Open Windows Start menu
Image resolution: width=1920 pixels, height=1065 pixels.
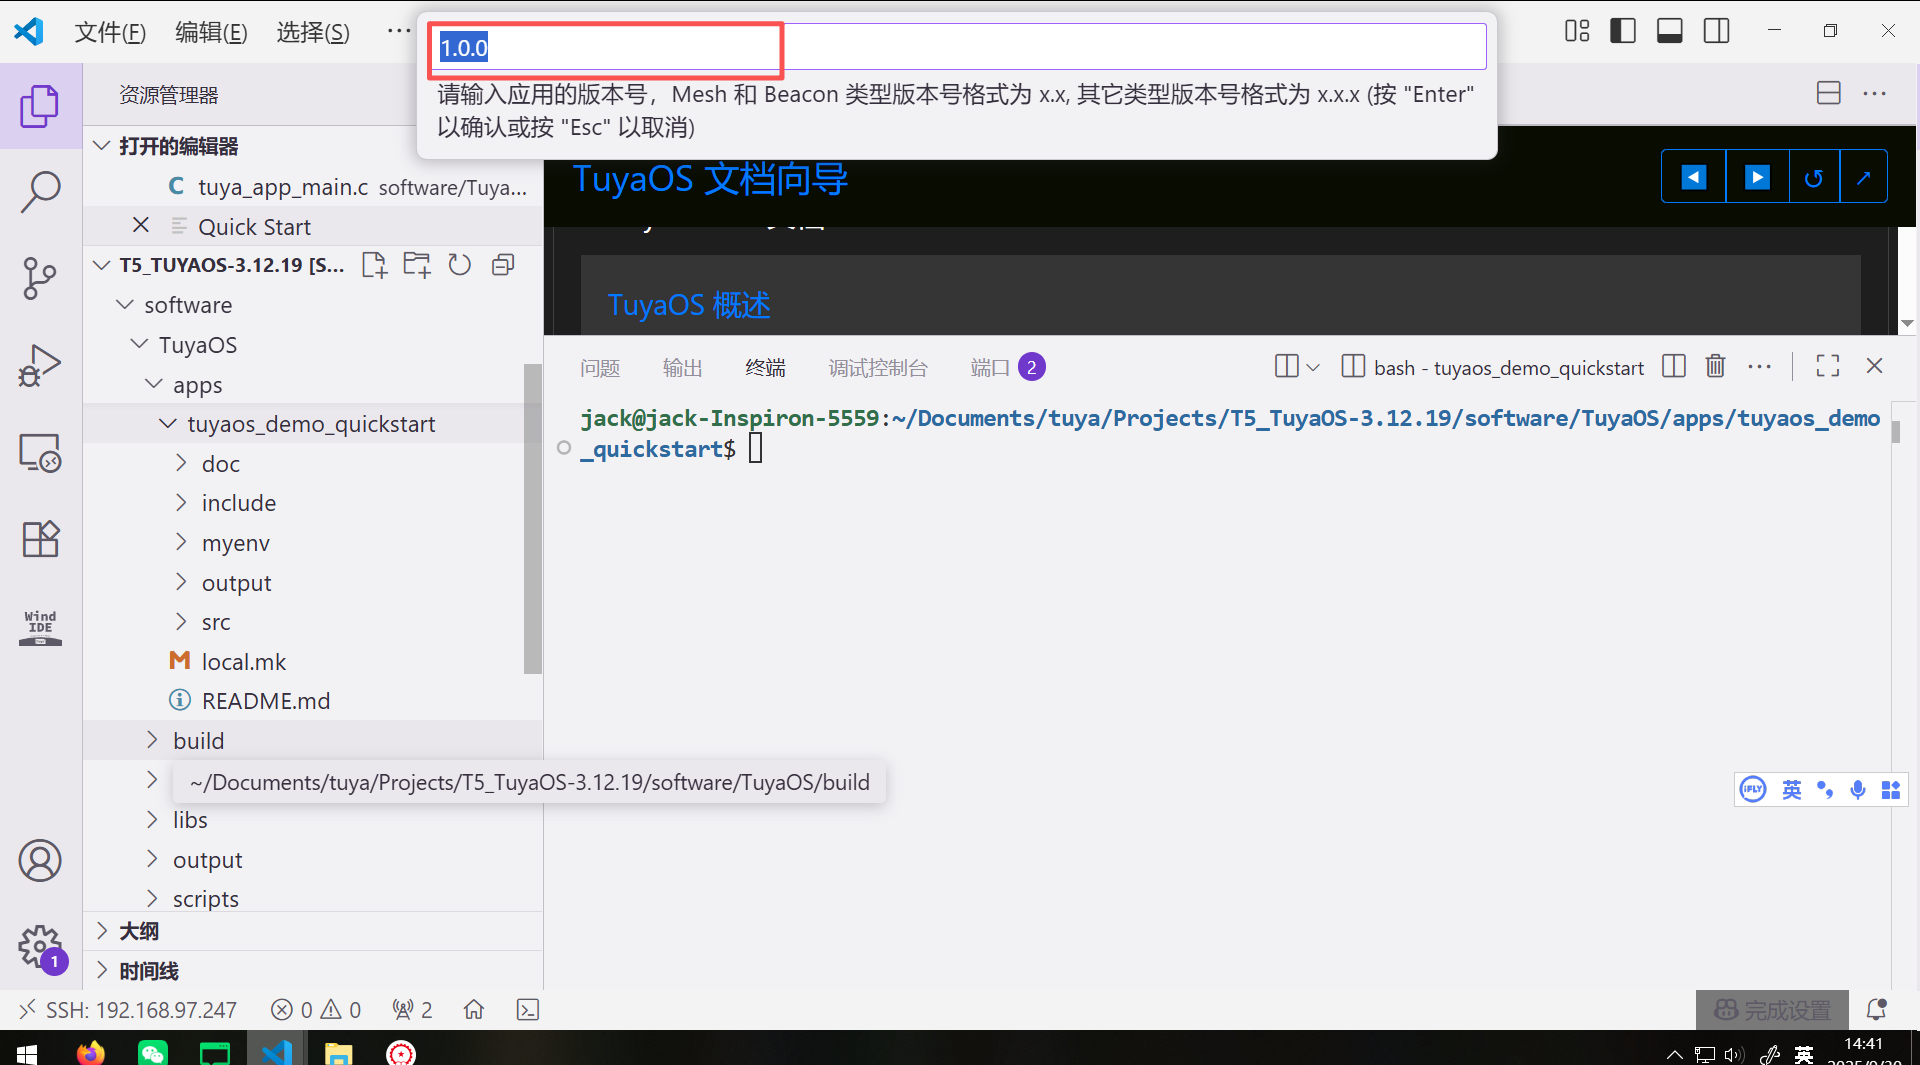click(27, 1053)
